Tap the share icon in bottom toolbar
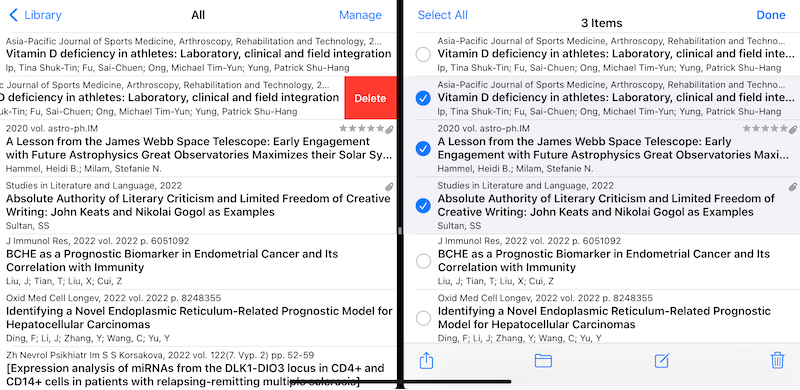The width and height of the screenshot is (800, 390). point(426,360)
